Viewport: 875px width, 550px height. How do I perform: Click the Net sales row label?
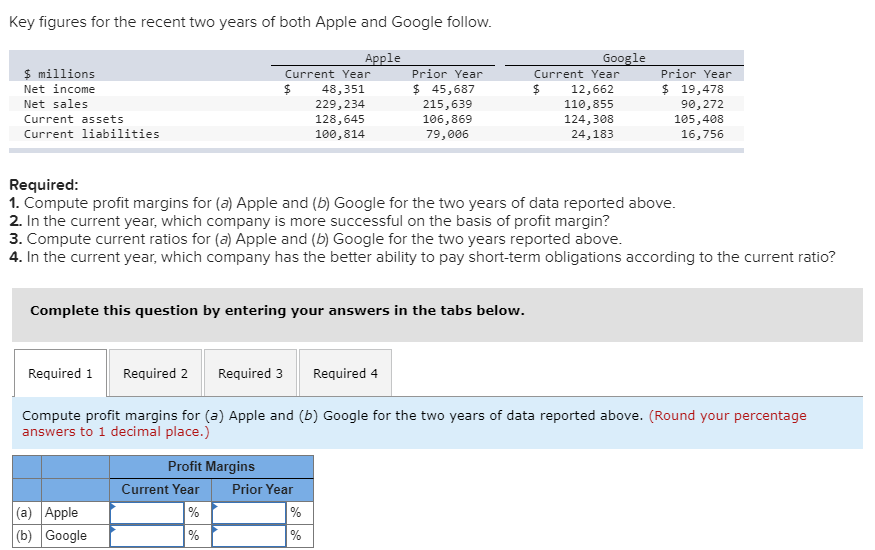pyautogui.click(x=56, y=104)
